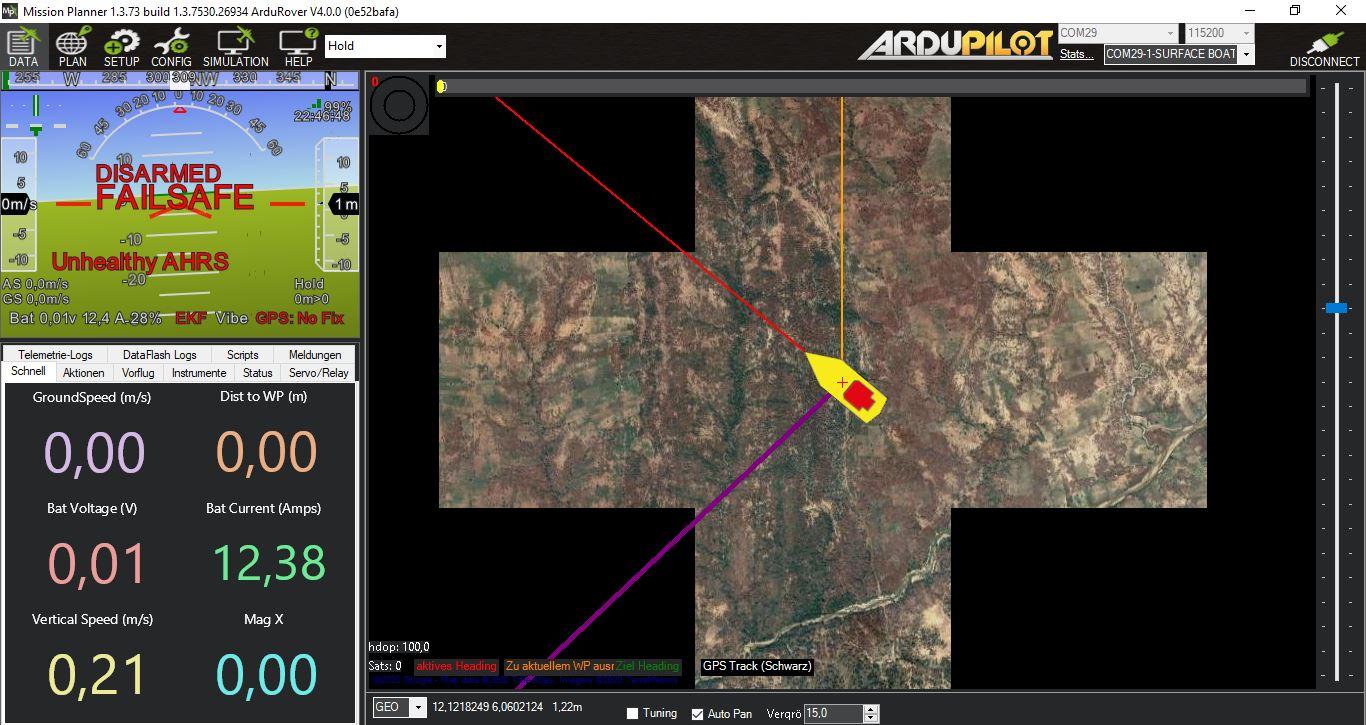
Task: Open the 115200 baud rate dropdown
Action: click(x=1218, y=33)
